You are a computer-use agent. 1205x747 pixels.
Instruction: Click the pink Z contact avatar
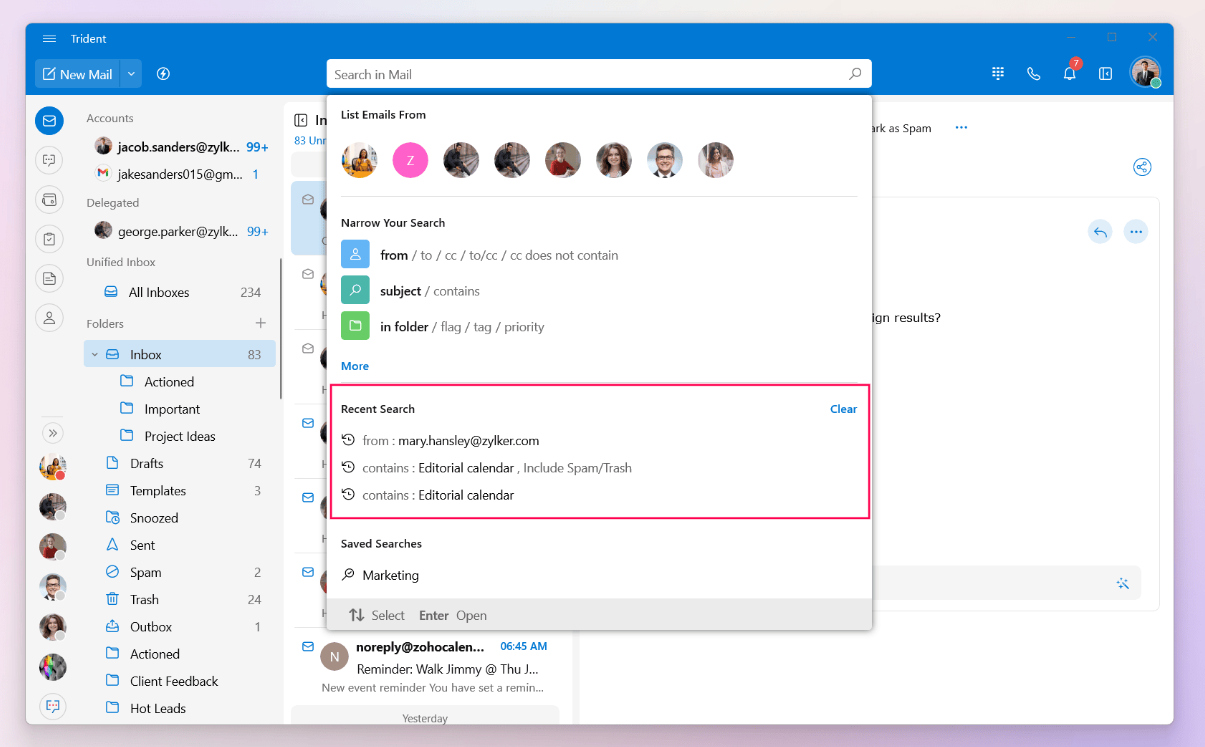point(410,160)
